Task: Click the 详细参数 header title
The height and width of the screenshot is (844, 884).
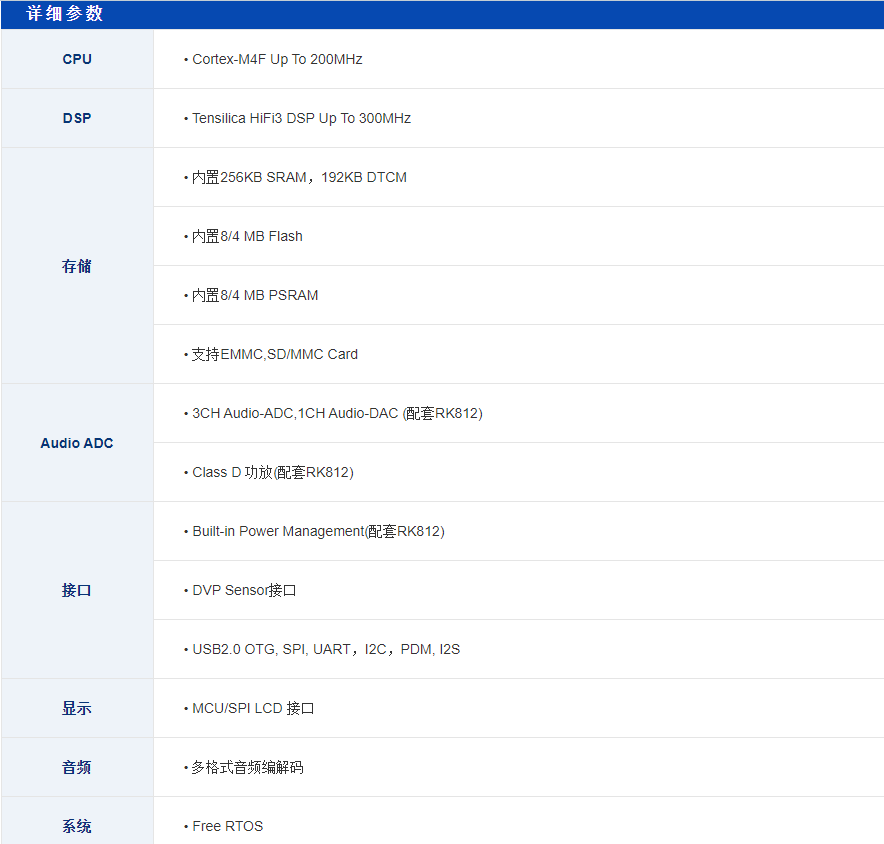Action: pyautogui.click(x=64, y=14)
